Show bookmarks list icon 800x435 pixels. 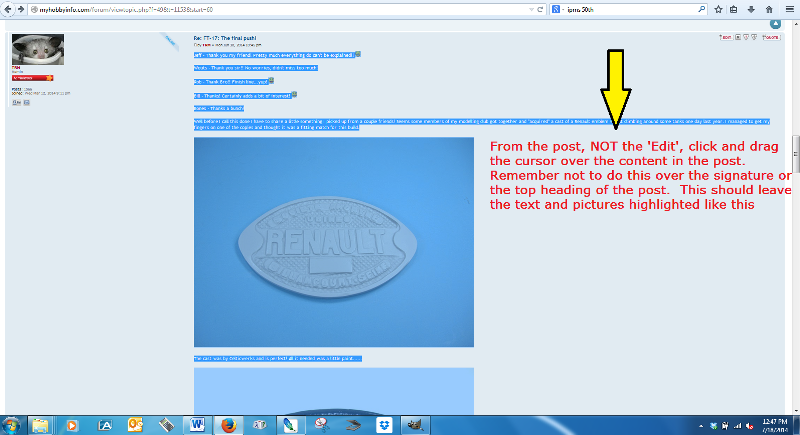[734, 9]
